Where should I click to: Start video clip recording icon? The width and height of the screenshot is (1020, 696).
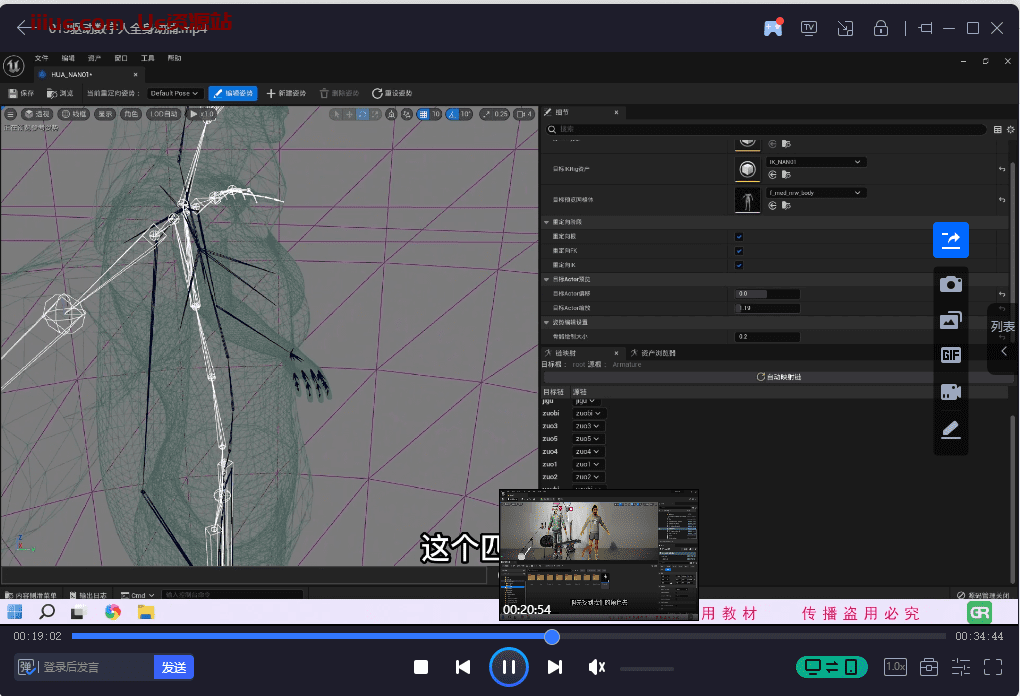pyautogui.click(x=950, y=391)
